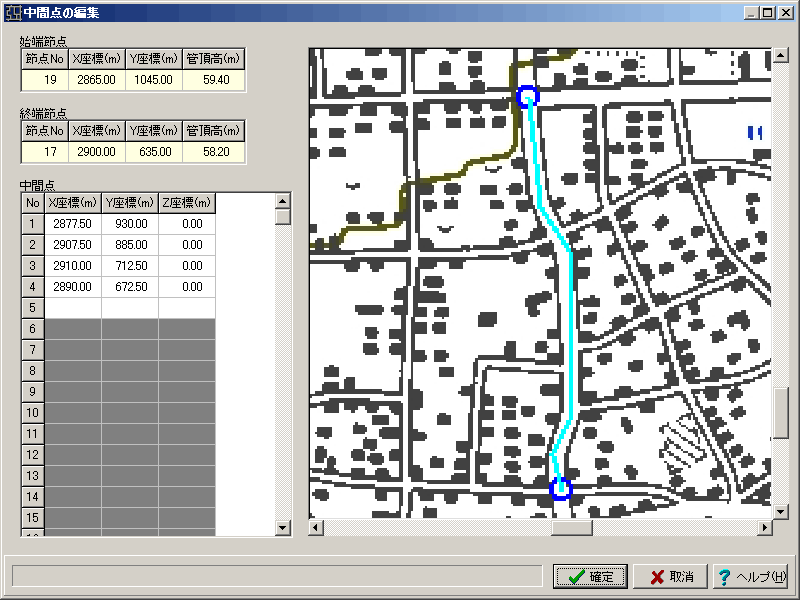Click the 取消 cancel button

click(671, 577)
